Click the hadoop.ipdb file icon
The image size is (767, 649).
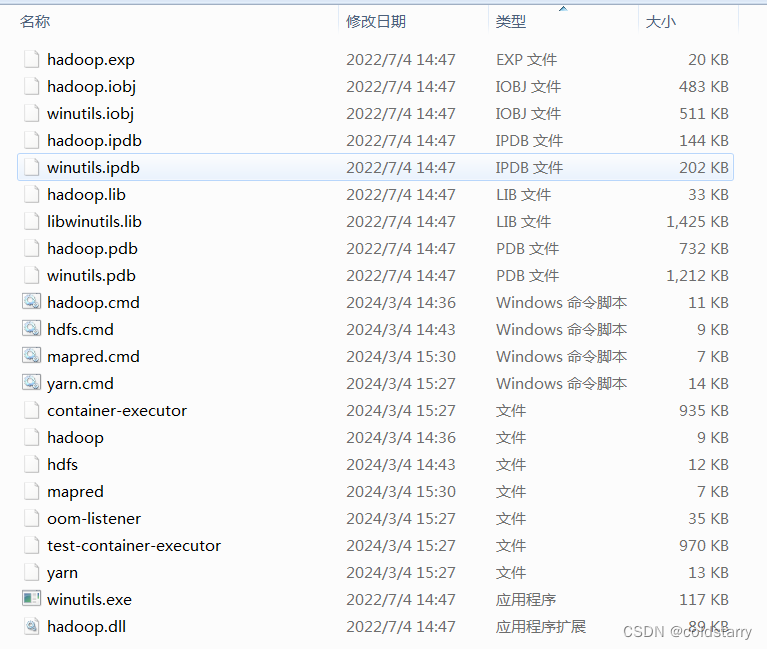(x=32, y=140)
